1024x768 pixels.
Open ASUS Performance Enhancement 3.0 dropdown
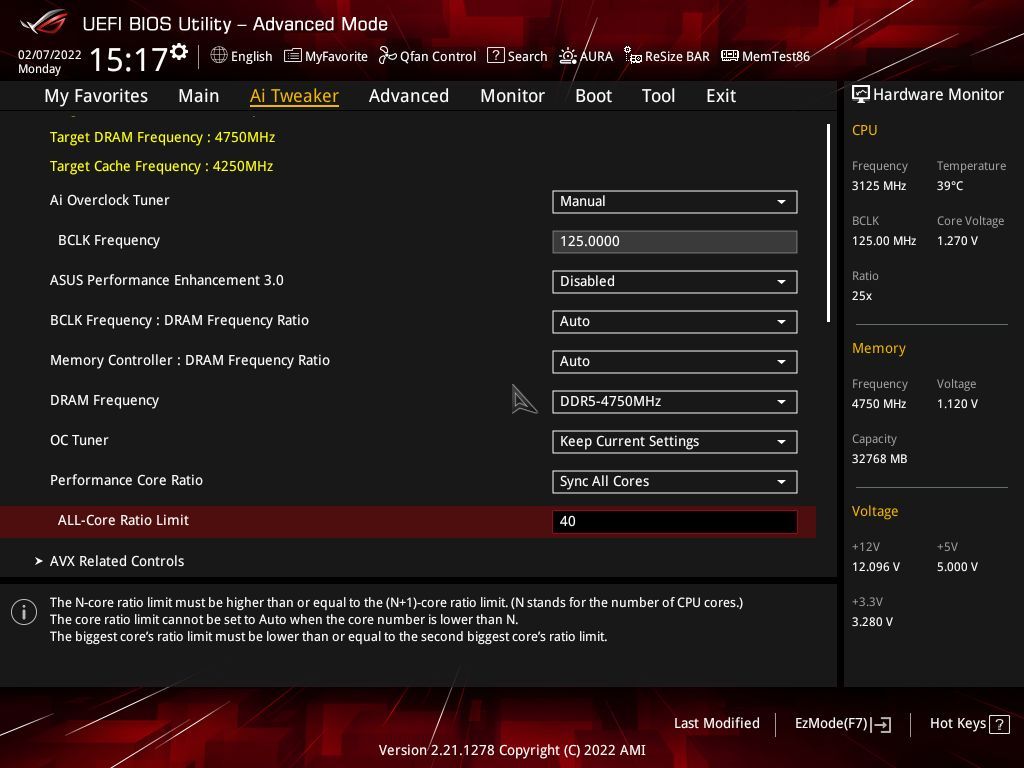point(675,281)
